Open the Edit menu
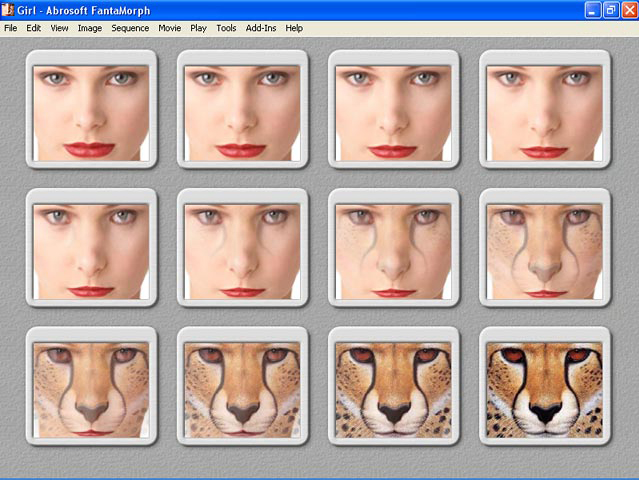Viewport: 639px width, 480px height. pyautogui.click(x=34, y=28)
